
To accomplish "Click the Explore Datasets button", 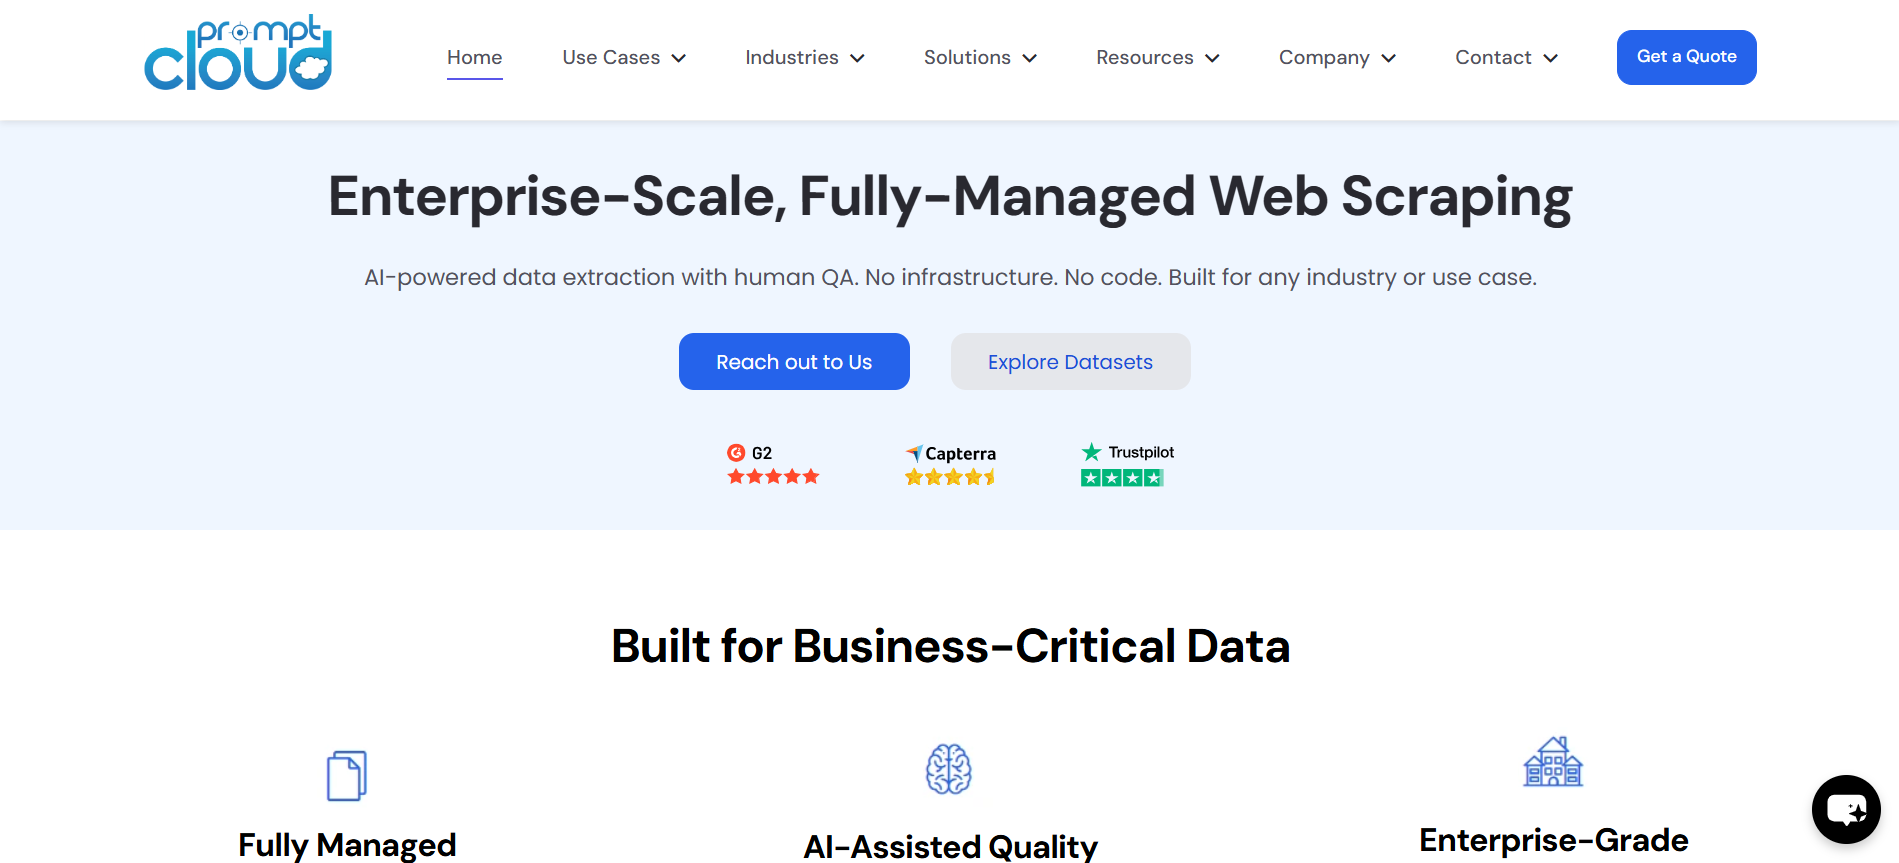I will (x=1070, y=362).
